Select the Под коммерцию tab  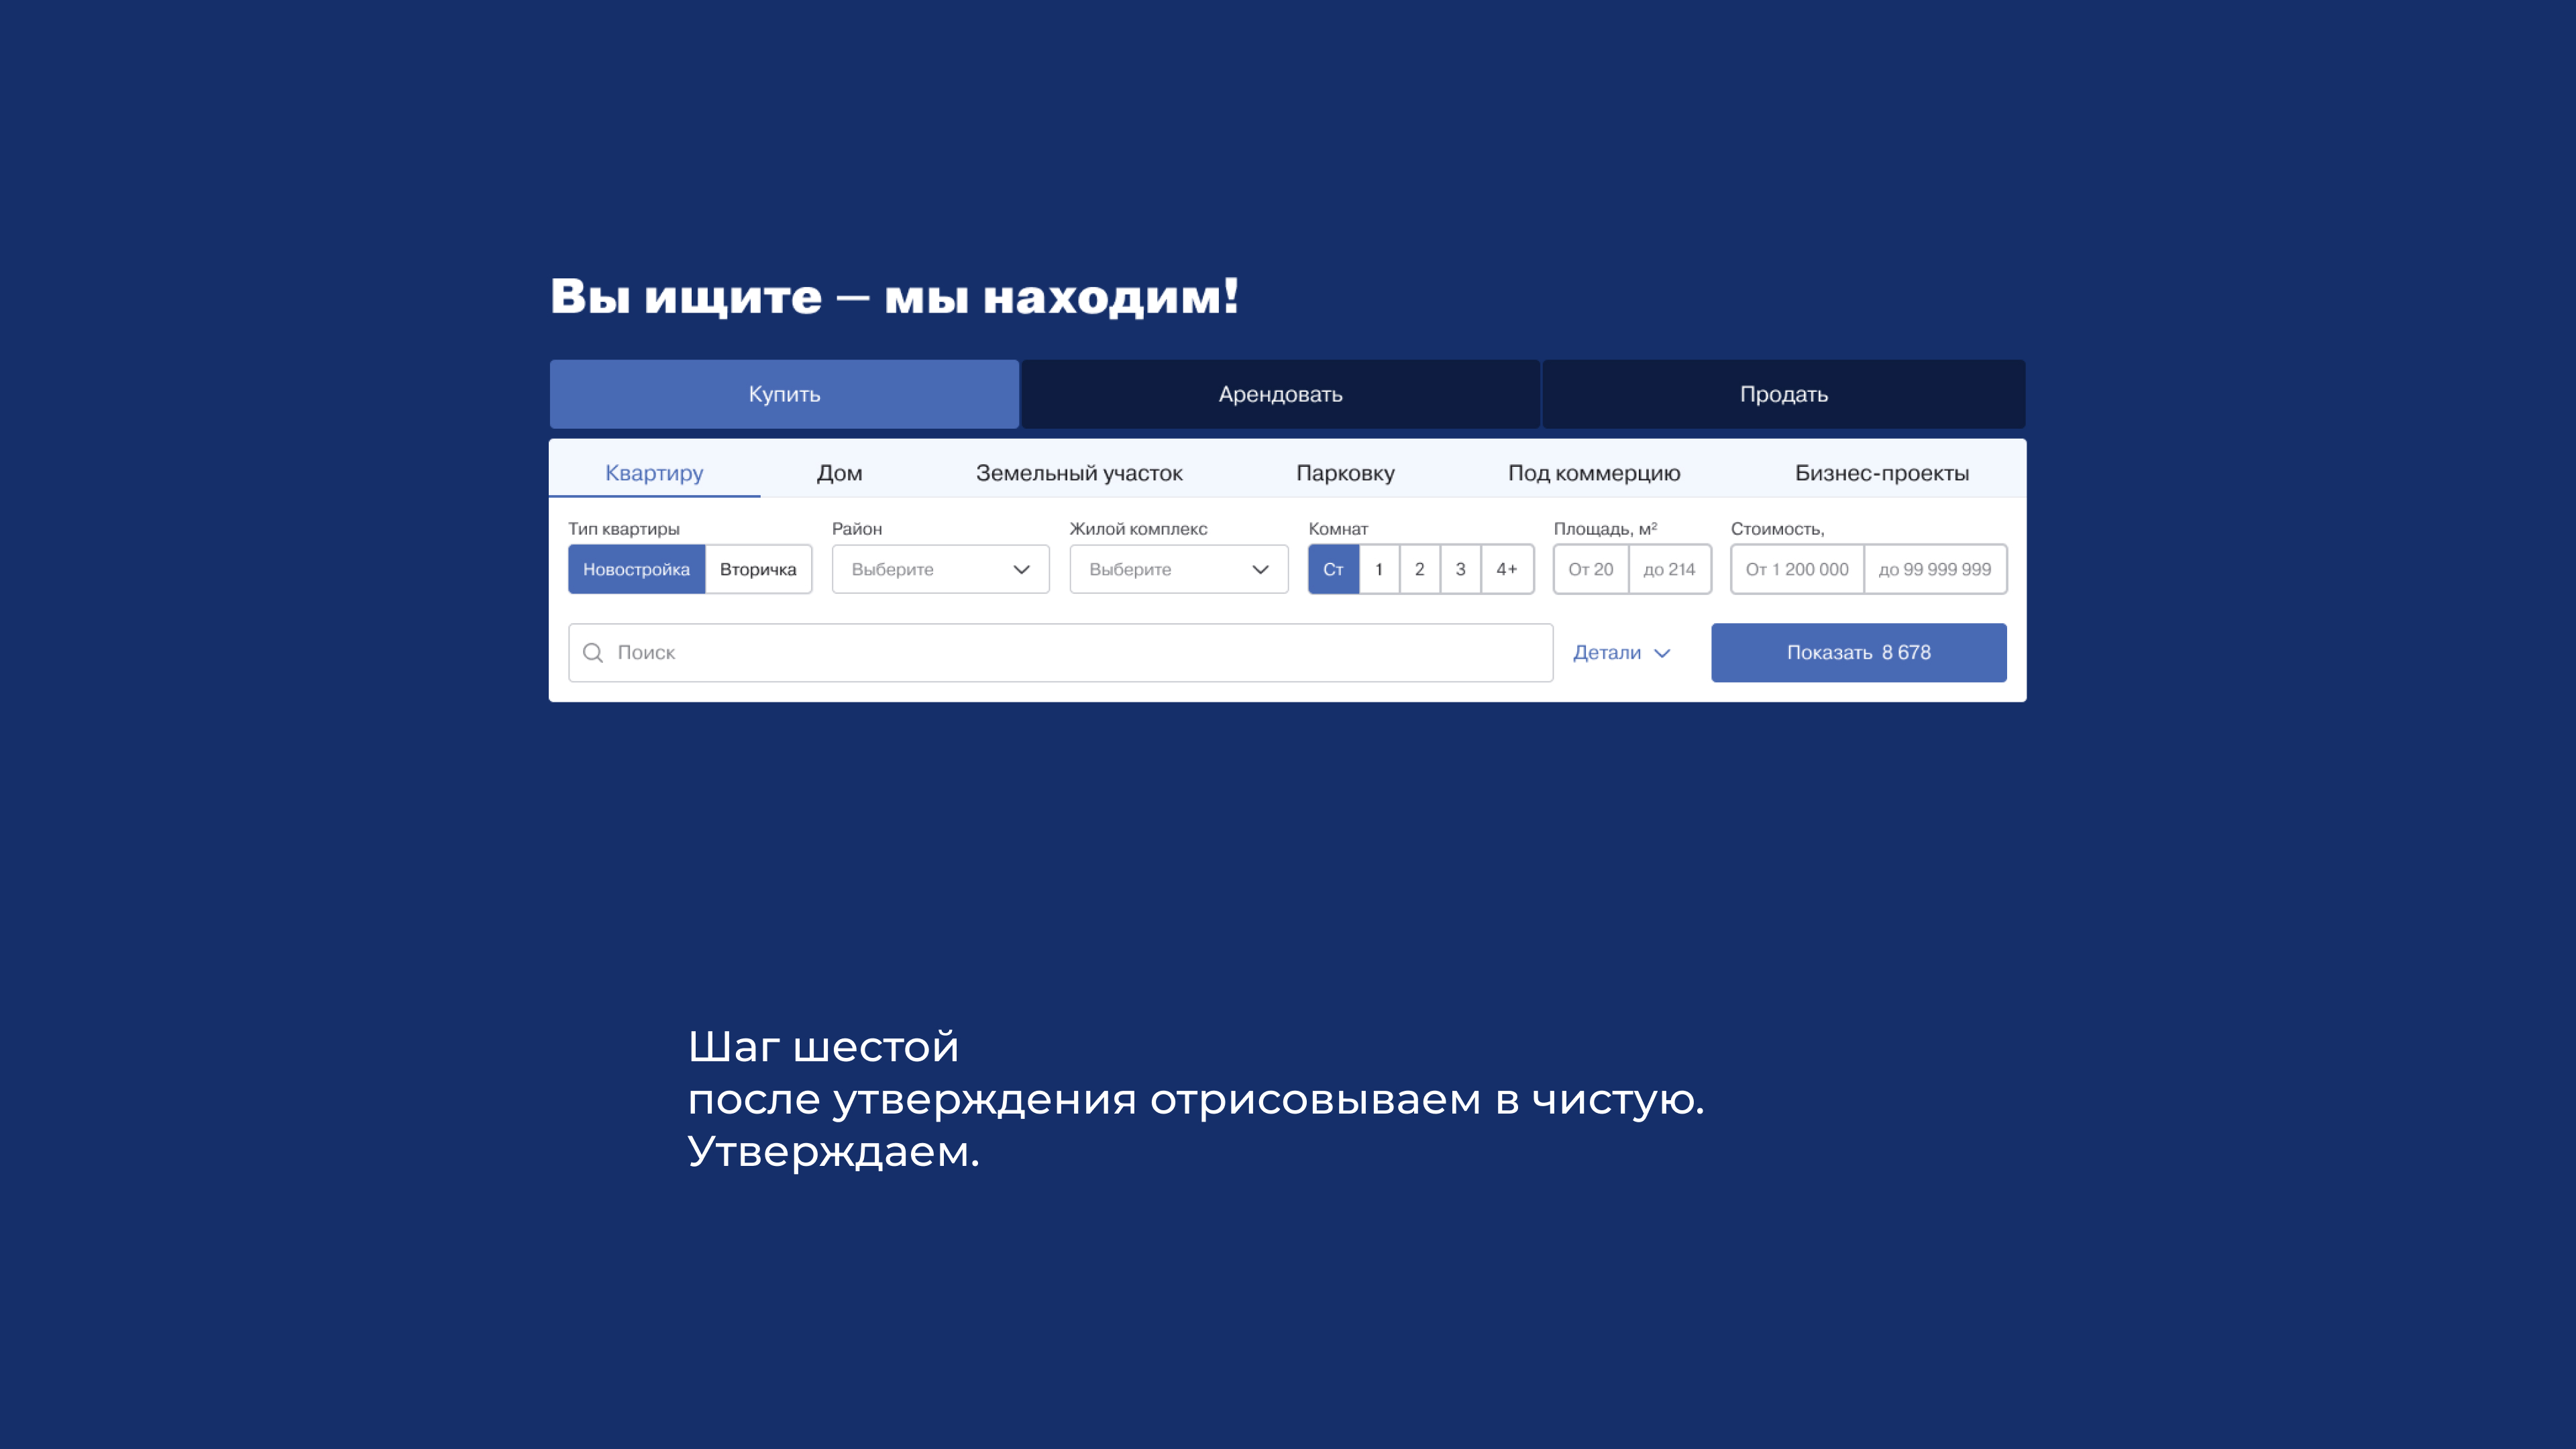pyautogui.click(x=1594, y=473)
